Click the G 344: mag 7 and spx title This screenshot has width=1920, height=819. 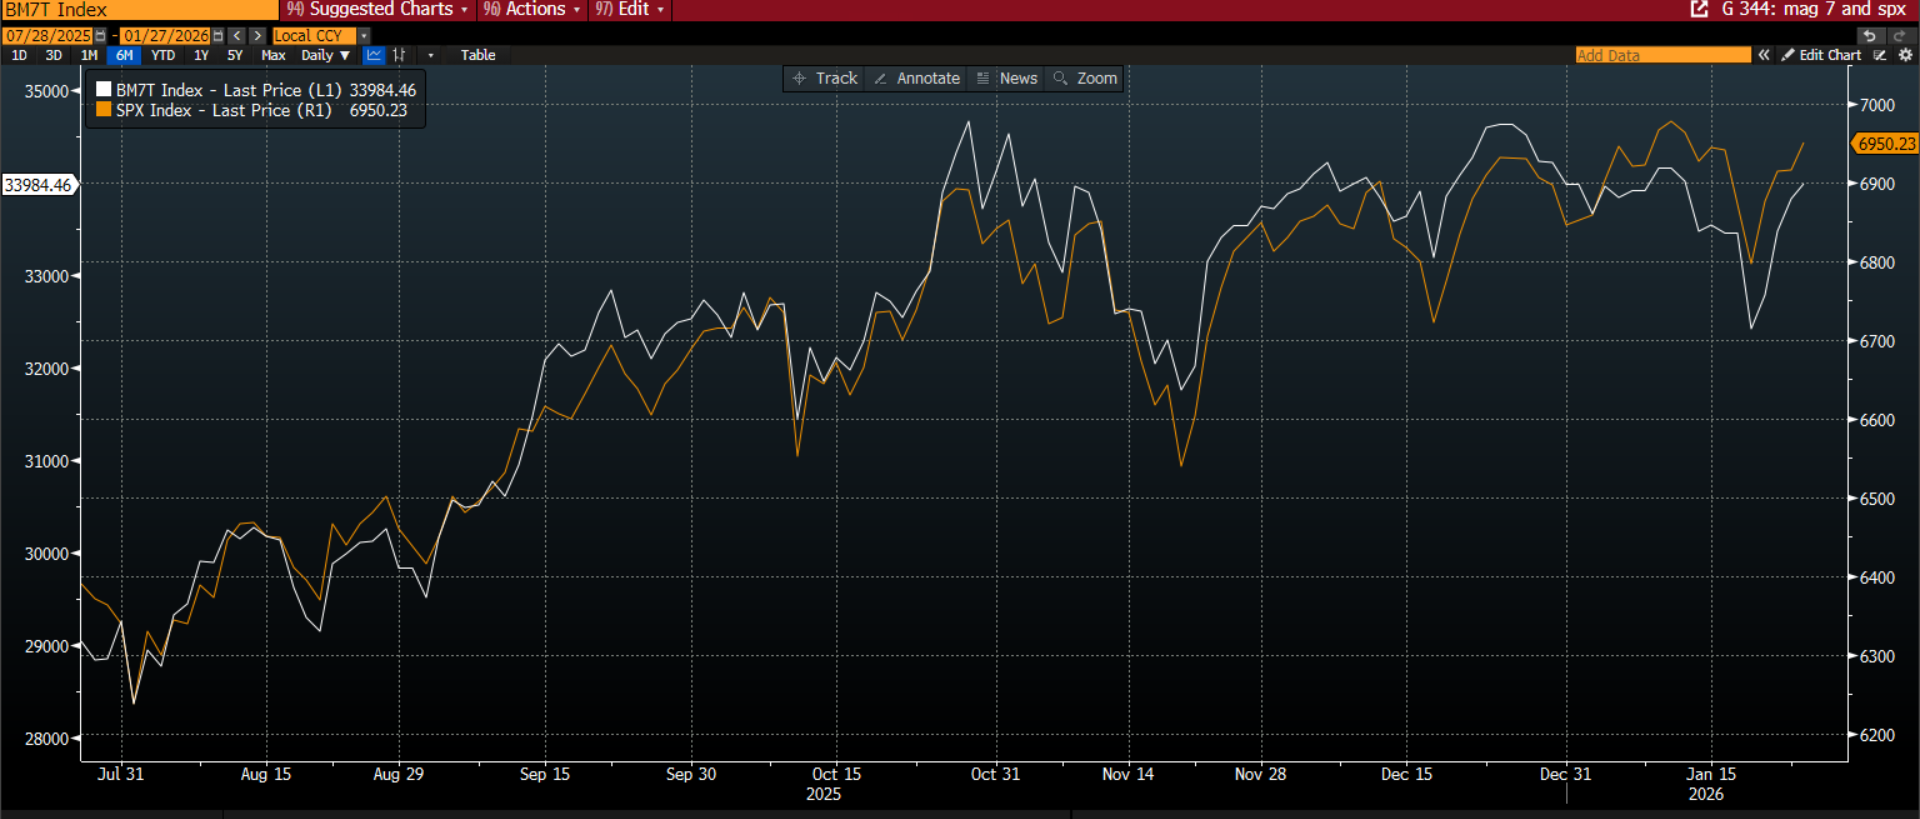click(x=1814, y=9)
